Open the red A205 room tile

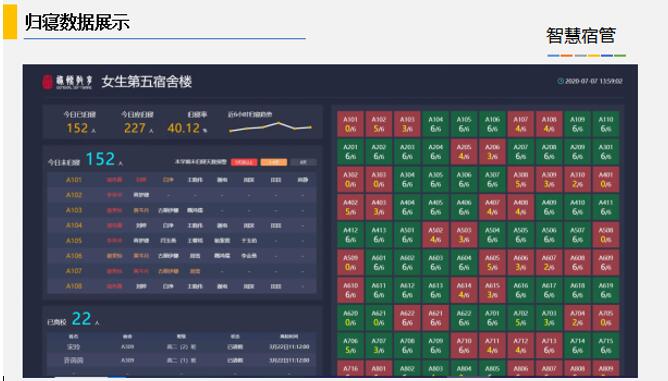(464, 152)
